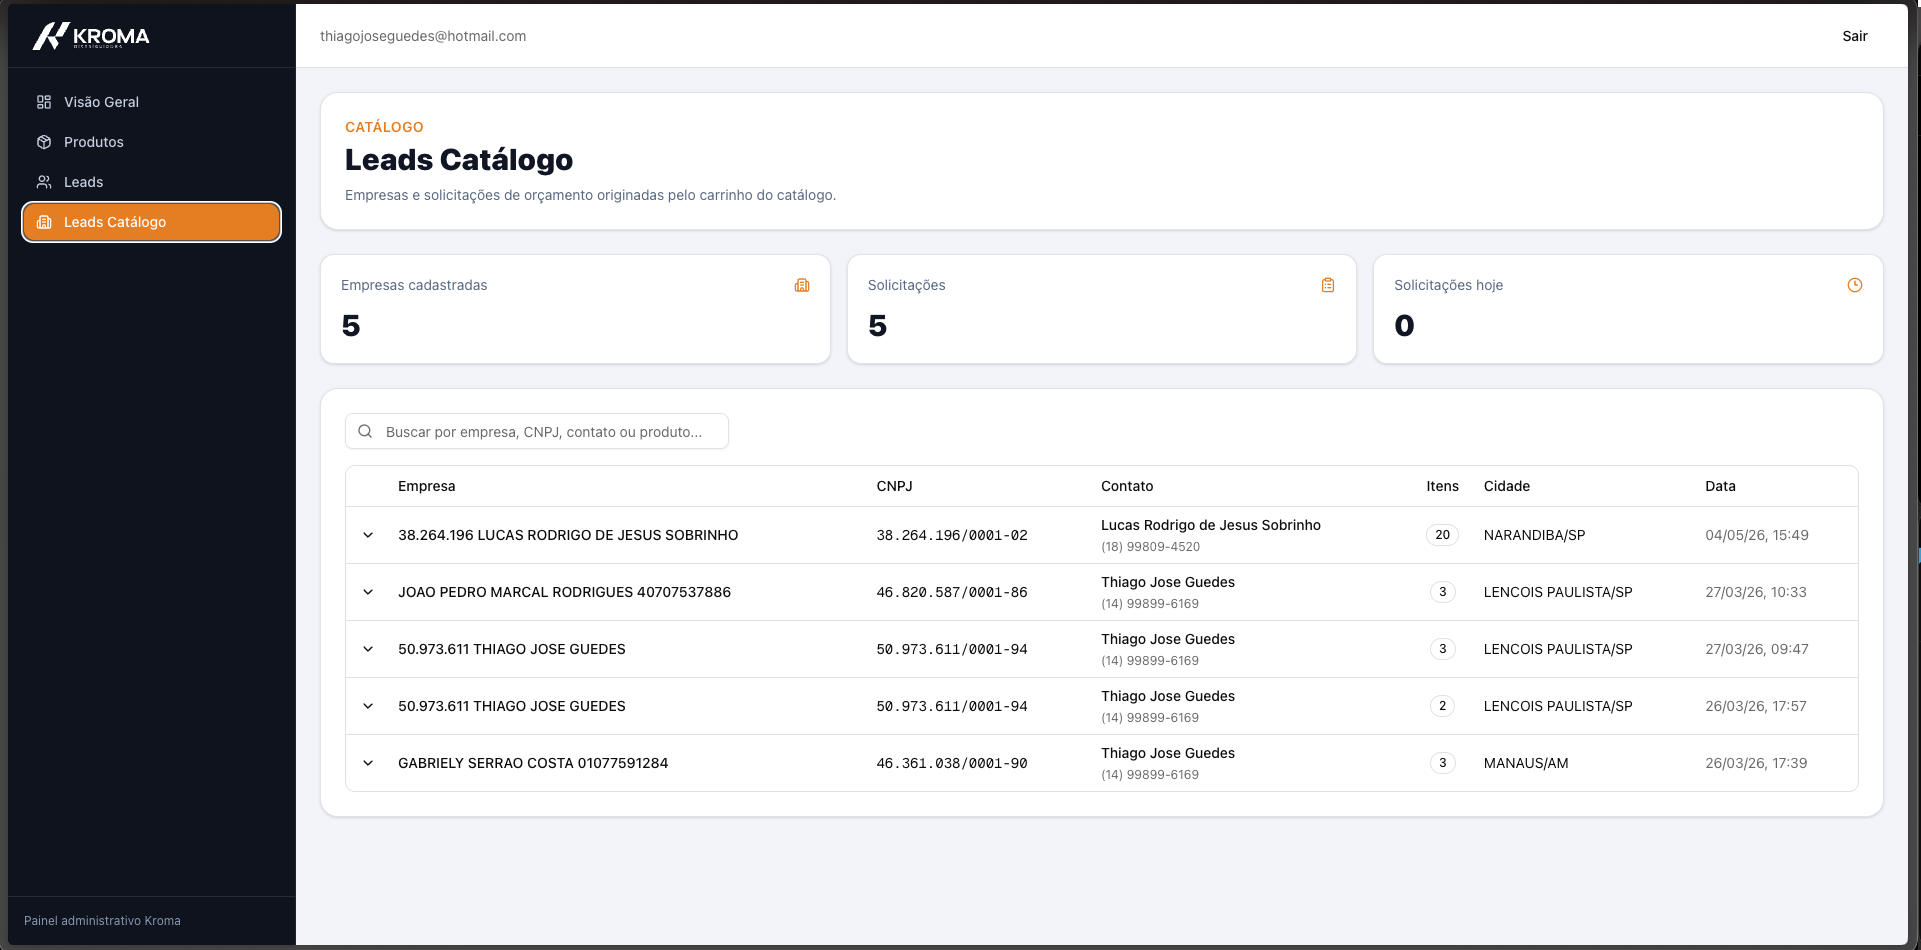Click clock icon on Solicitações hoje card
Viewport: 1921px width, 950px height.
pos(1855,285)
